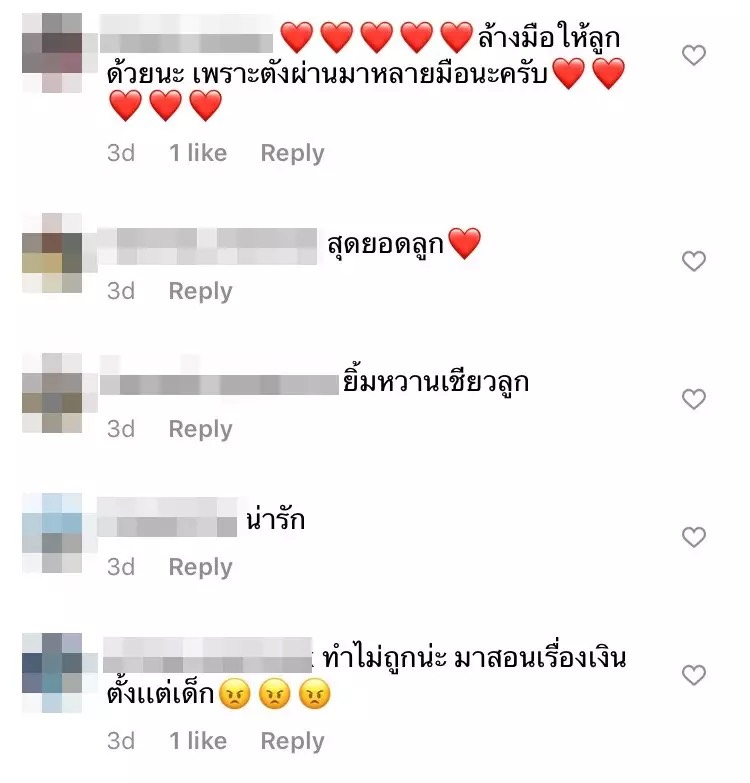Heart the angry-emoji comment about money

click(x=694, y=675)
